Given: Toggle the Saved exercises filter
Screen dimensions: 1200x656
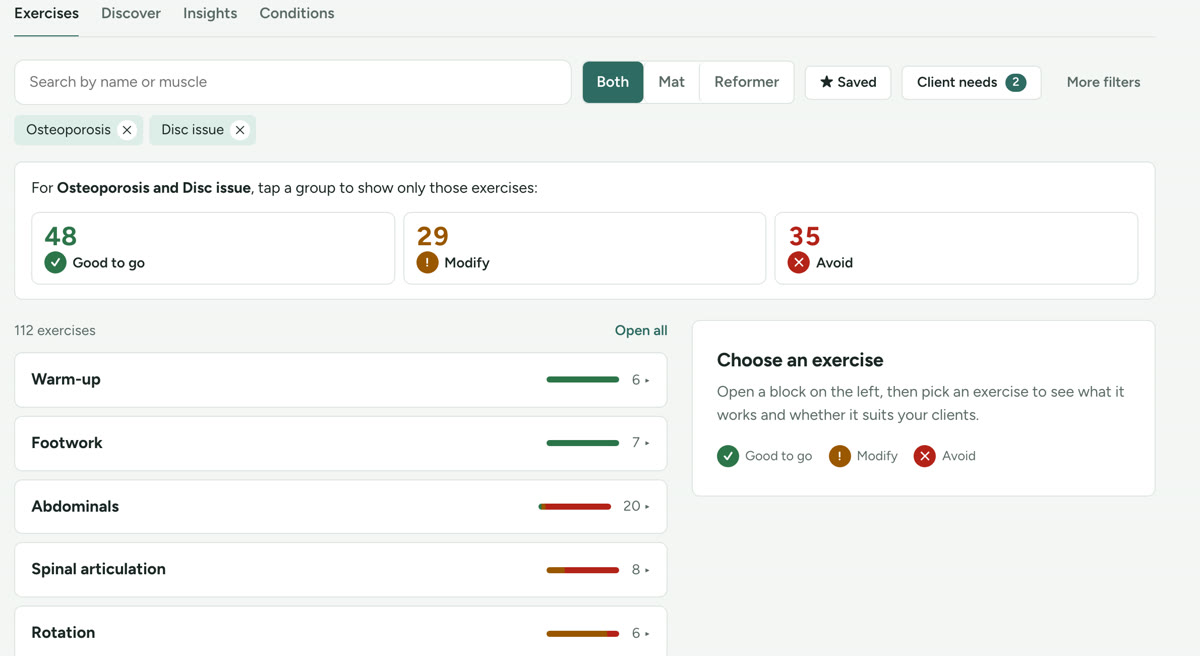Looking at the screenshot, I should (848, 82).
